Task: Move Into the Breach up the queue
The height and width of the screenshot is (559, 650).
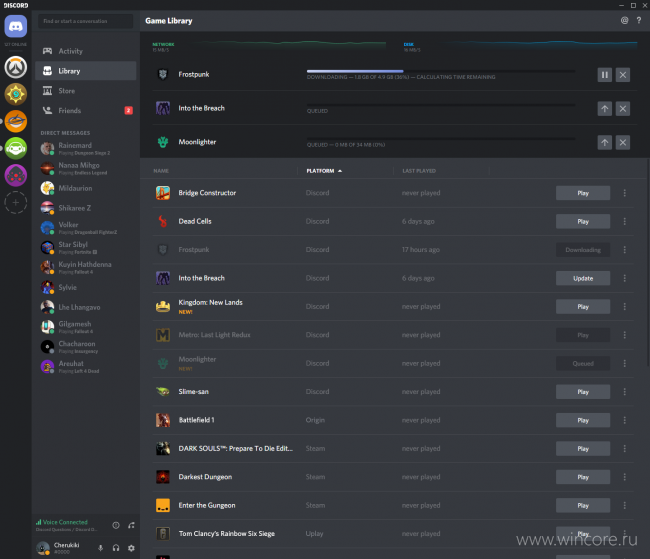Action: (604, 109)
